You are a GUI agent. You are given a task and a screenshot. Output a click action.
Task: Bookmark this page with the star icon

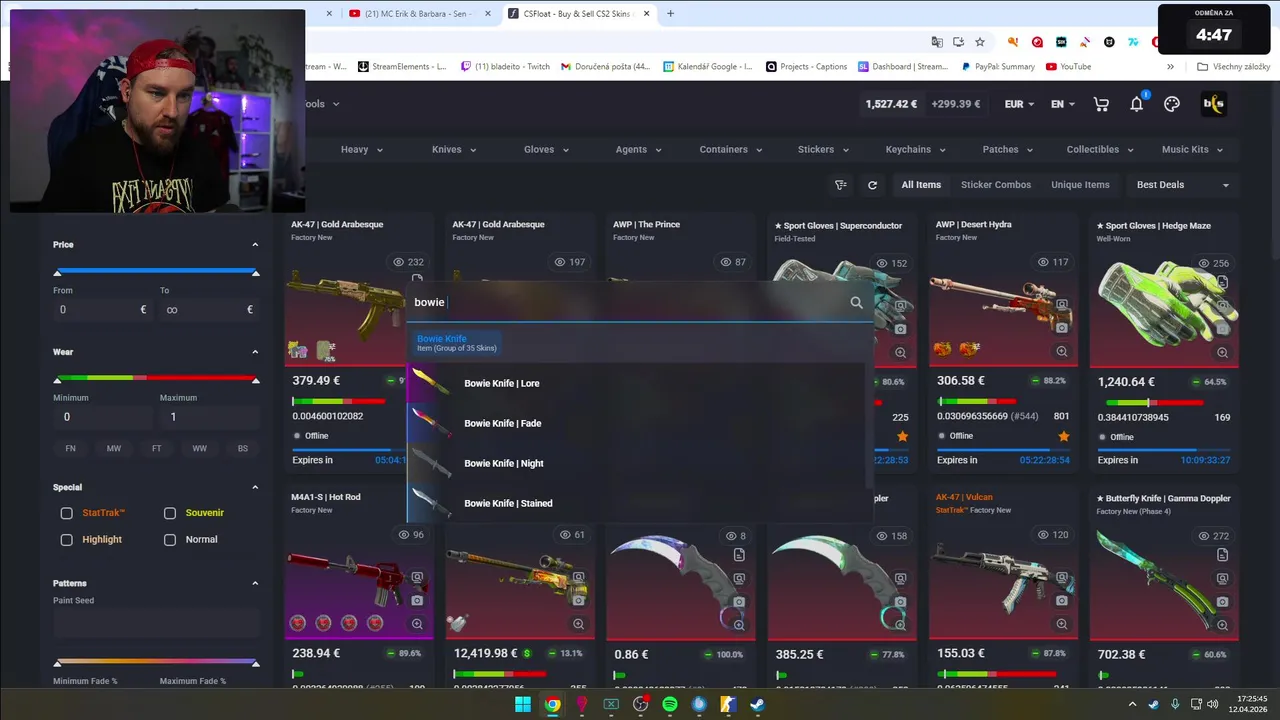tap(980, 42)
